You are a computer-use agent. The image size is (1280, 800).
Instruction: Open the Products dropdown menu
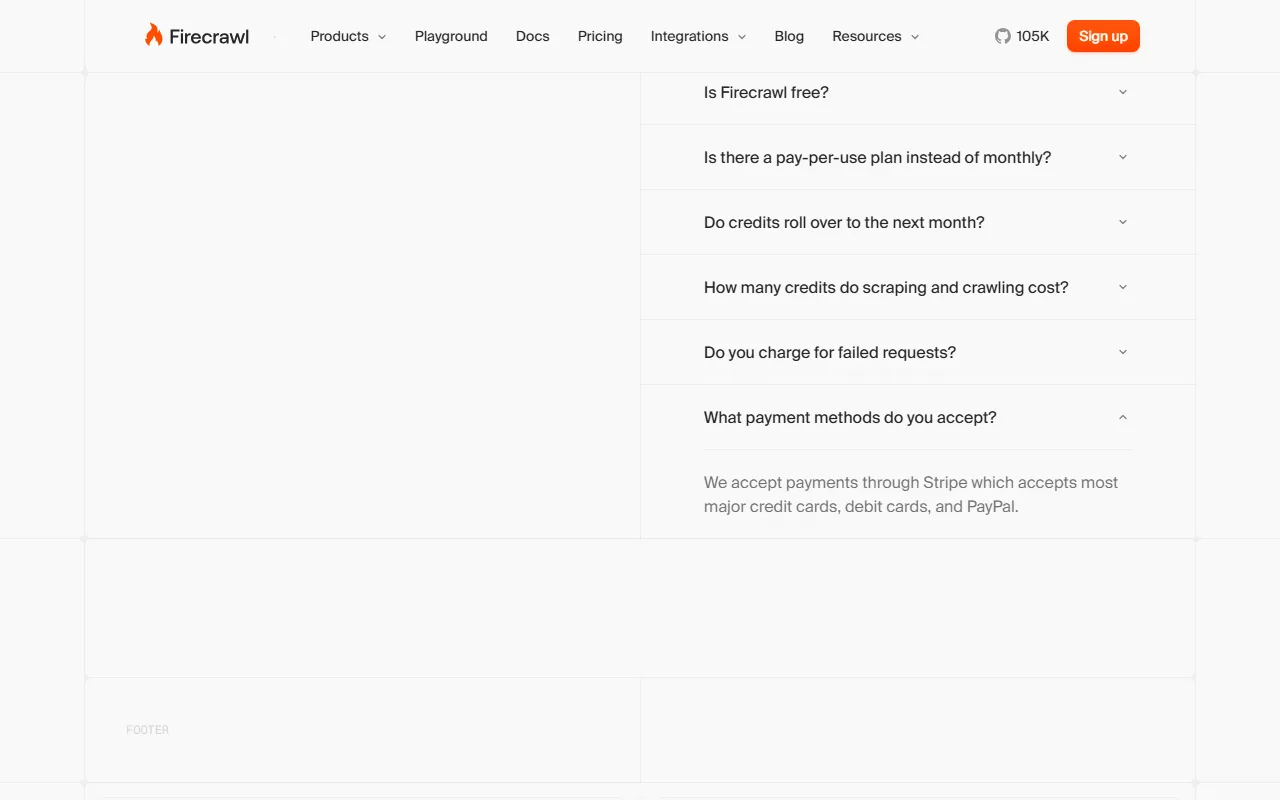[347, 36]
